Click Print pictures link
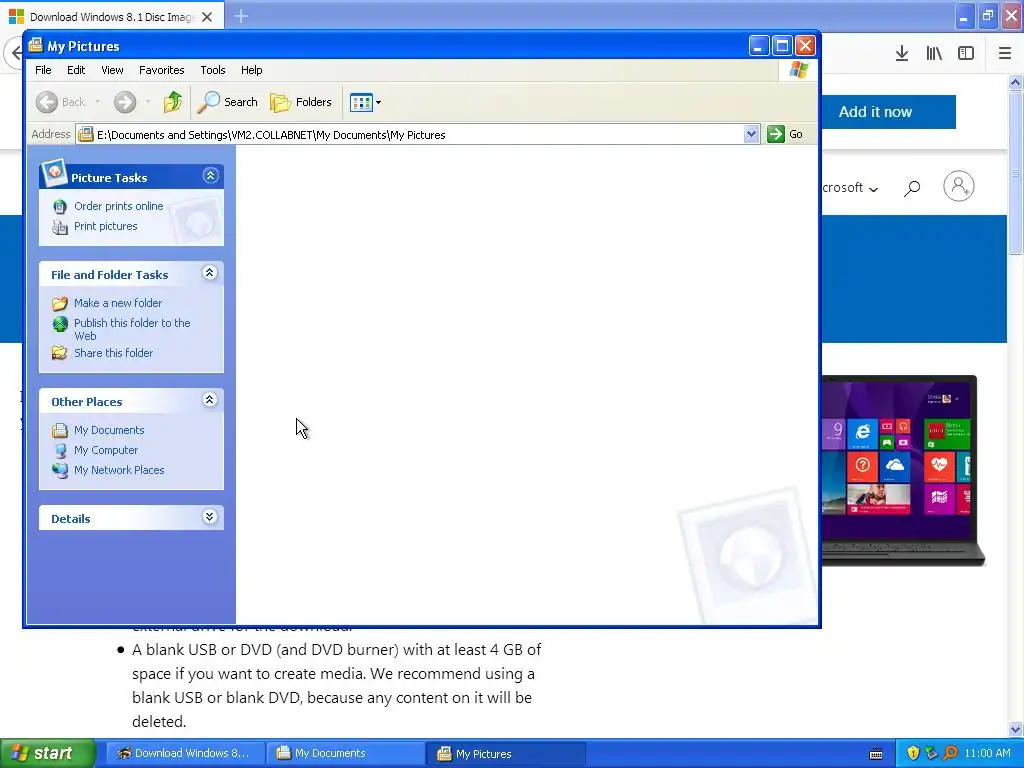The height and width of the screenshot is (768, 1024). pos(106,226)
